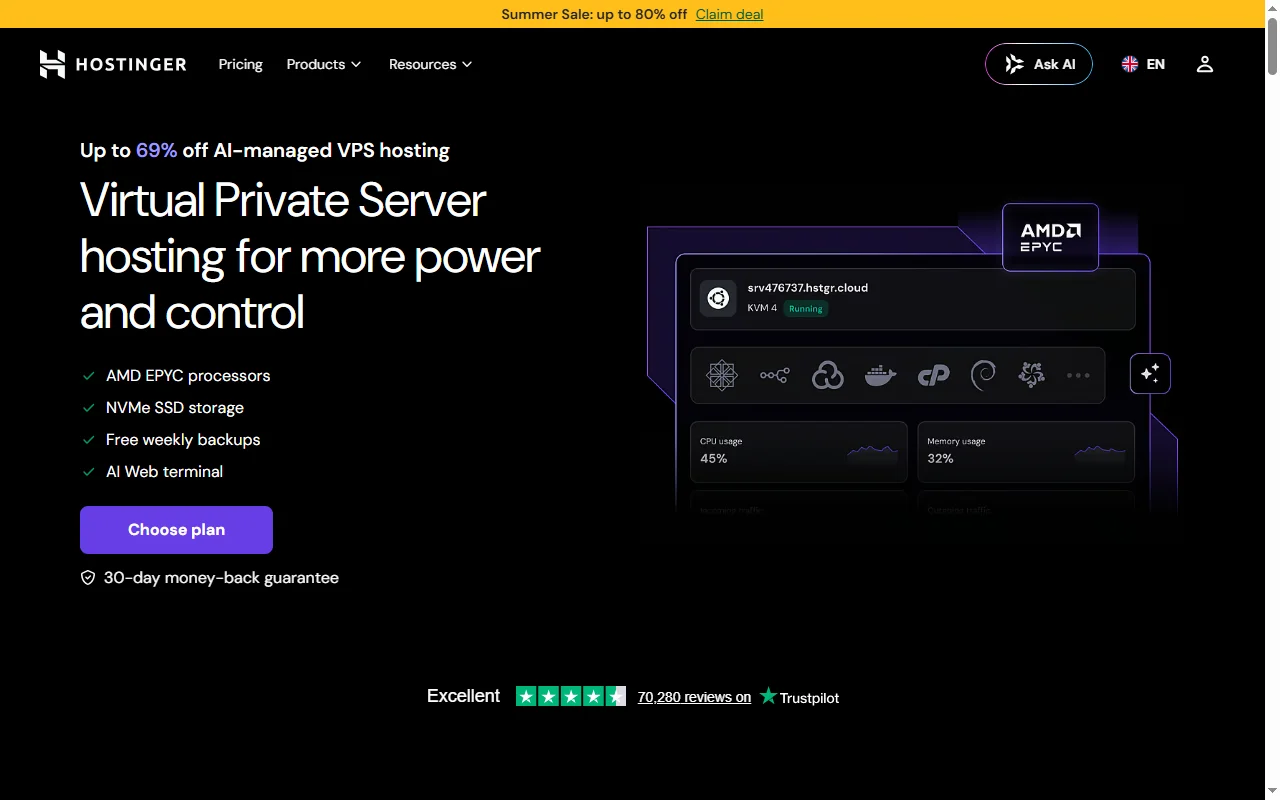
Task: Select the CloudPanel cloud icon
Action: tap(827, 375)
